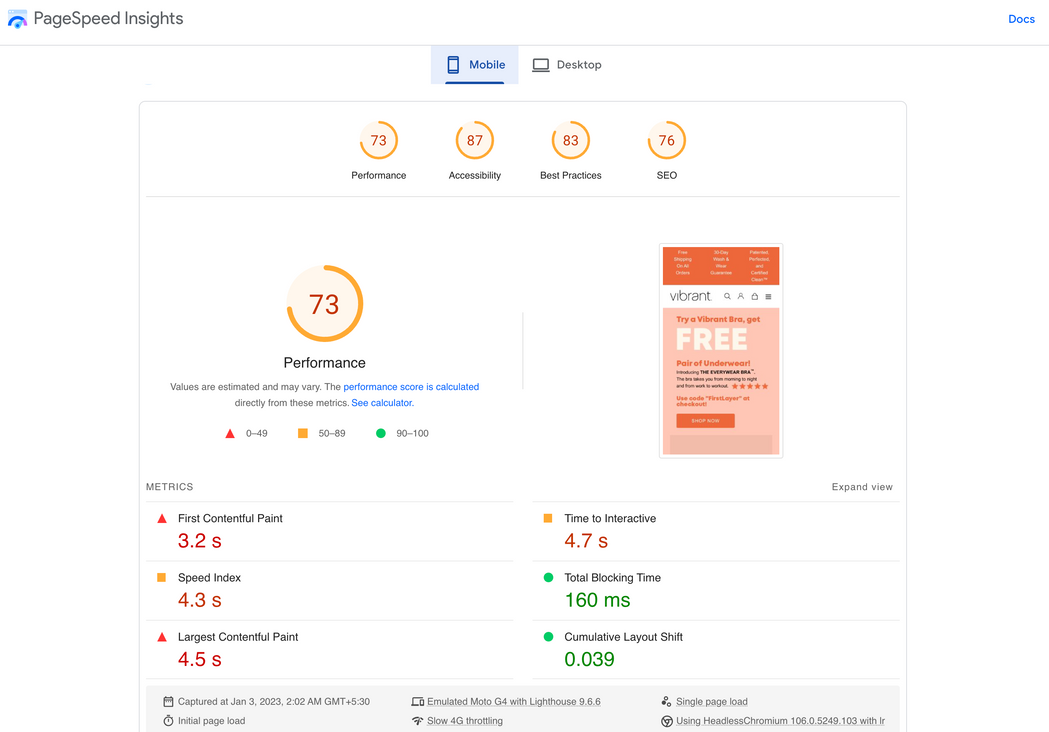
Task: Click the First Contentful Paint metric label
Action: tap(230, 518)
